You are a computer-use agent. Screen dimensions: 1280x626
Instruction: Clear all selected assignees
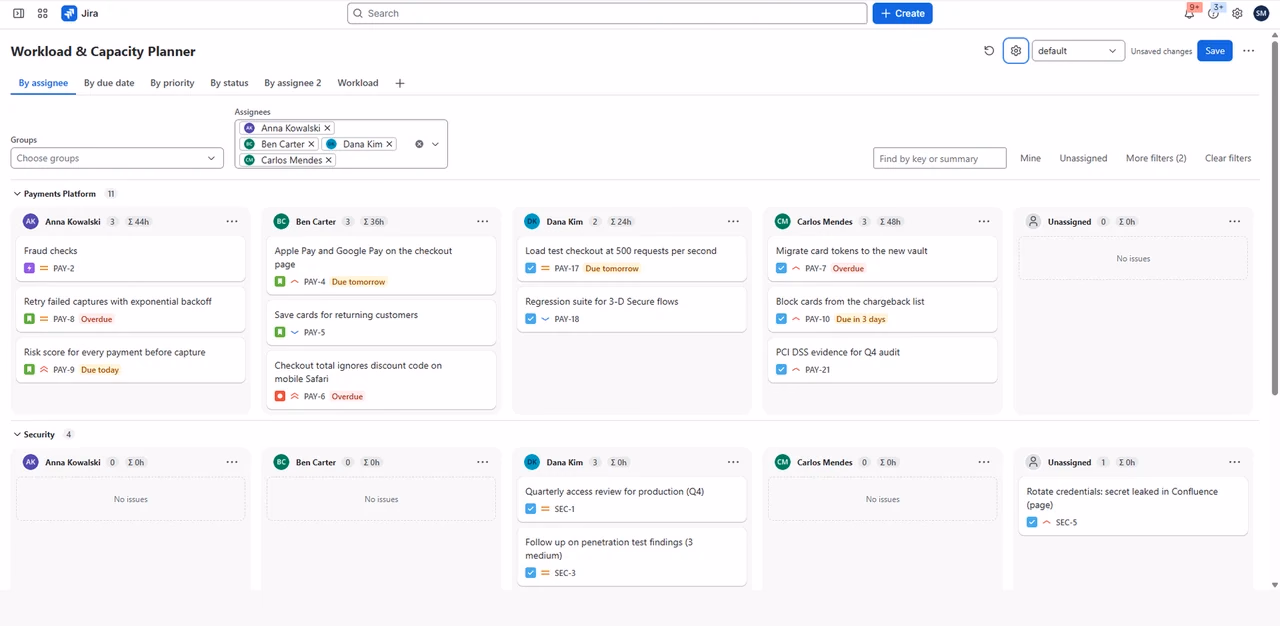(419, 144)
